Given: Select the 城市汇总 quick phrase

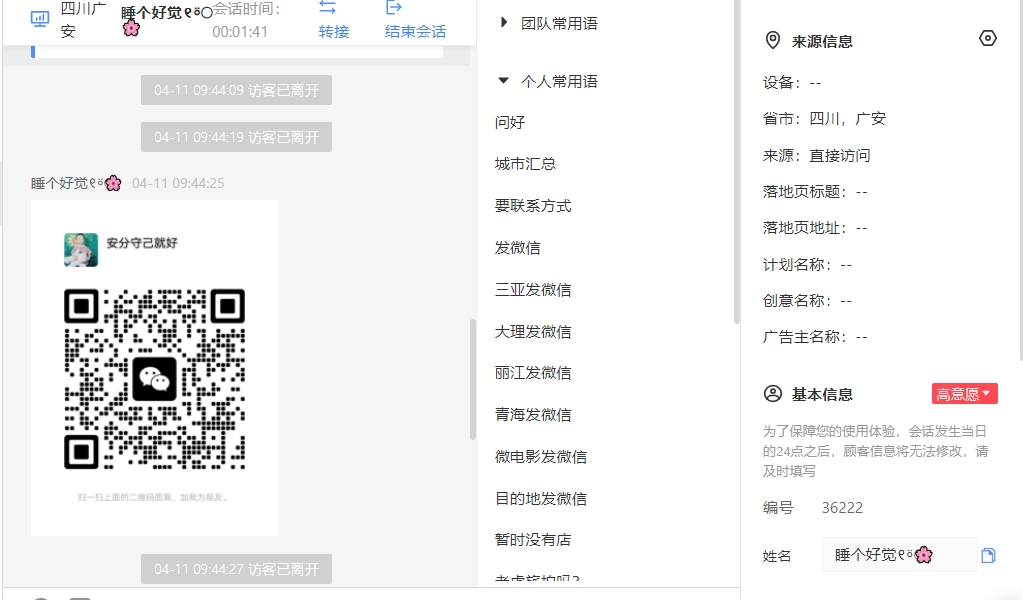Looking at the screenshot, I should [525, 164].
